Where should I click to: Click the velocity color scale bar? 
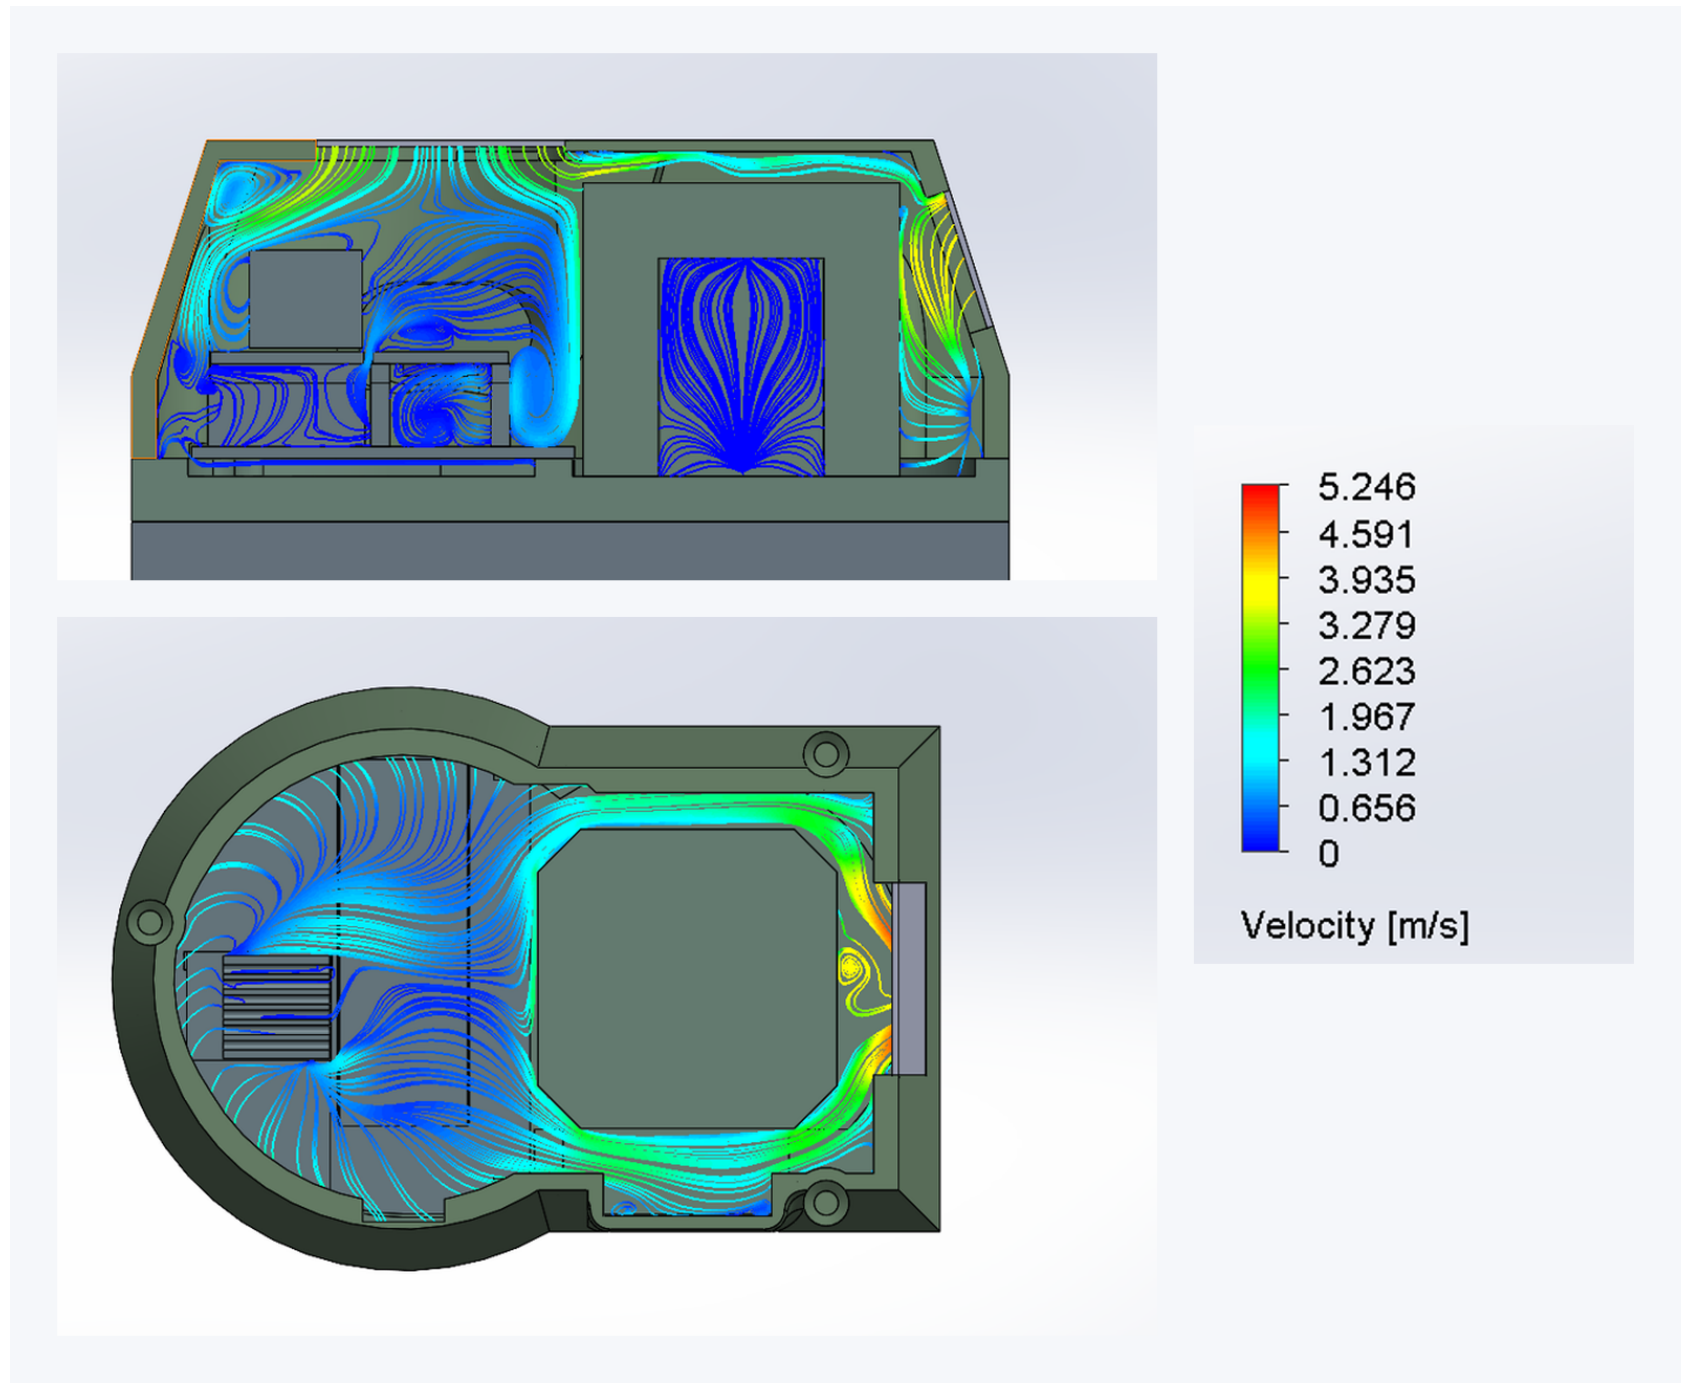[1260, 667]
